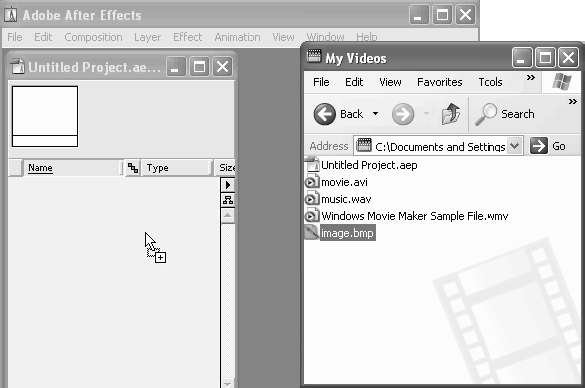The width and height of the screenshot is (585, 388).
Task: Click the Up folder icon in toolbar
Action: coord(451,113)
